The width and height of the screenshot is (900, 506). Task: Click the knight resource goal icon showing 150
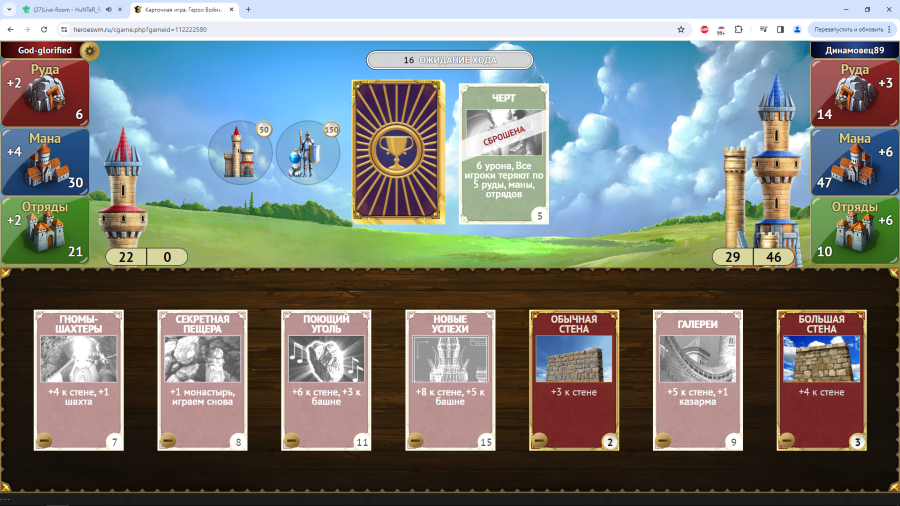tap(307, 153)
